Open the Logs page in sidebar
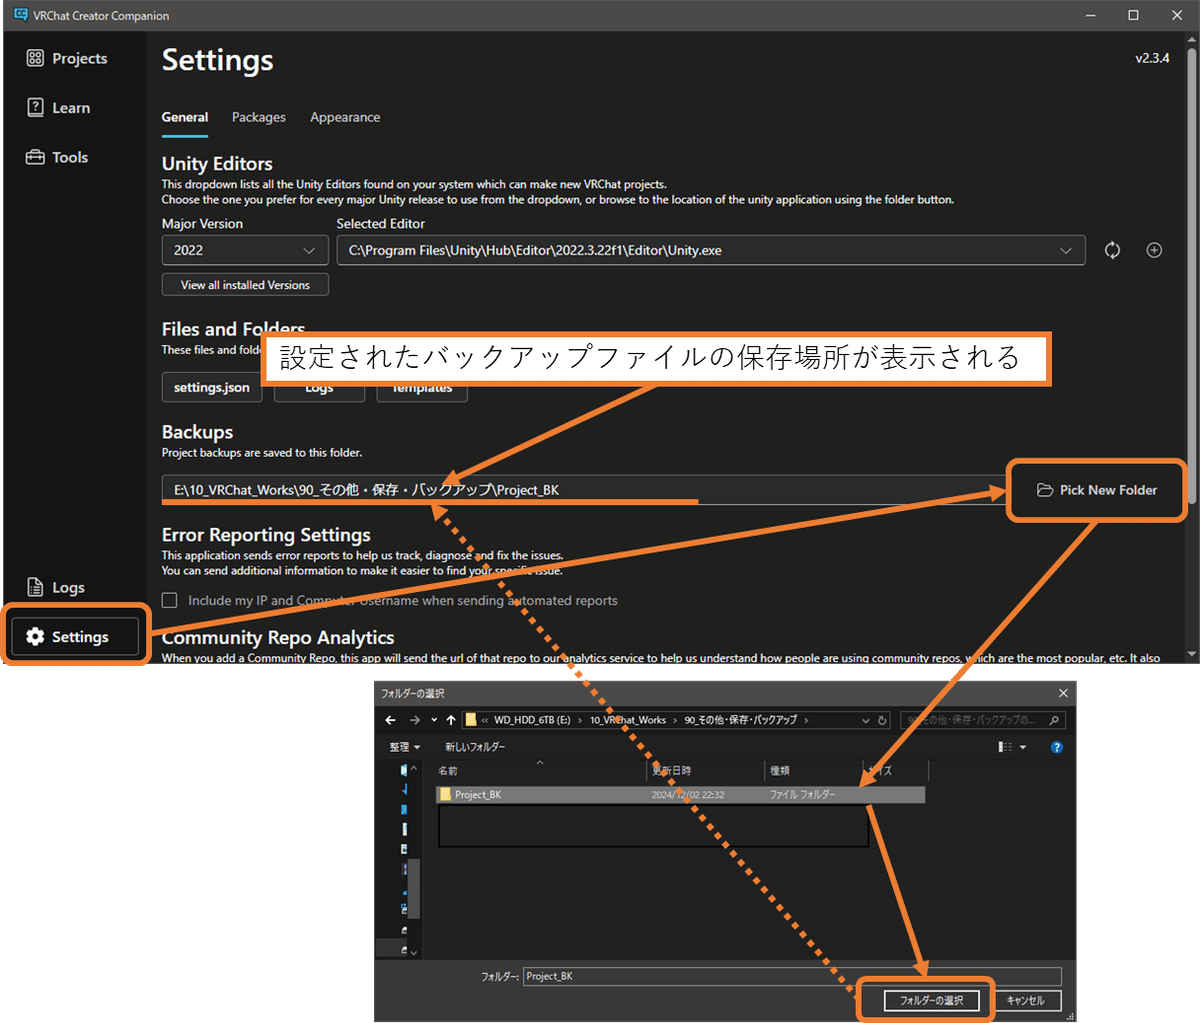The width and height of the screenshot is (1200, 1023). click(x=55, y=587)
